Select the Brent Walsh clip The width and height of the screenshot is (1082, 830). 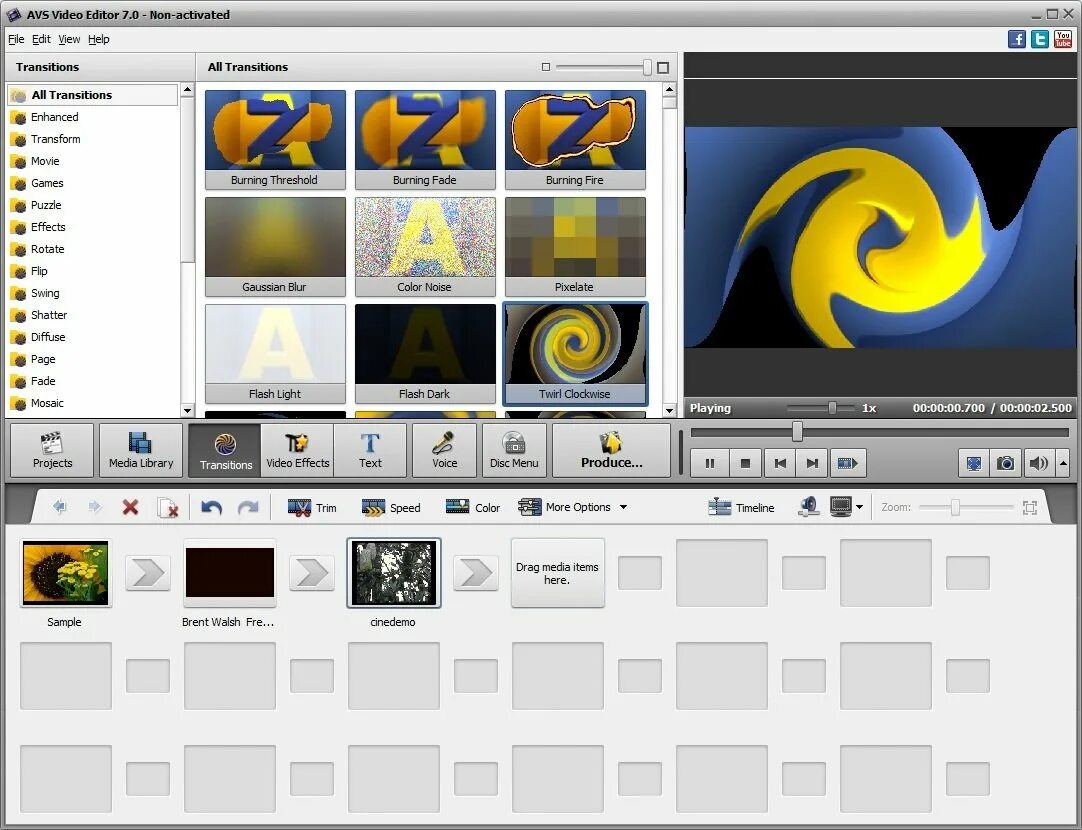[x=230, y=573]
